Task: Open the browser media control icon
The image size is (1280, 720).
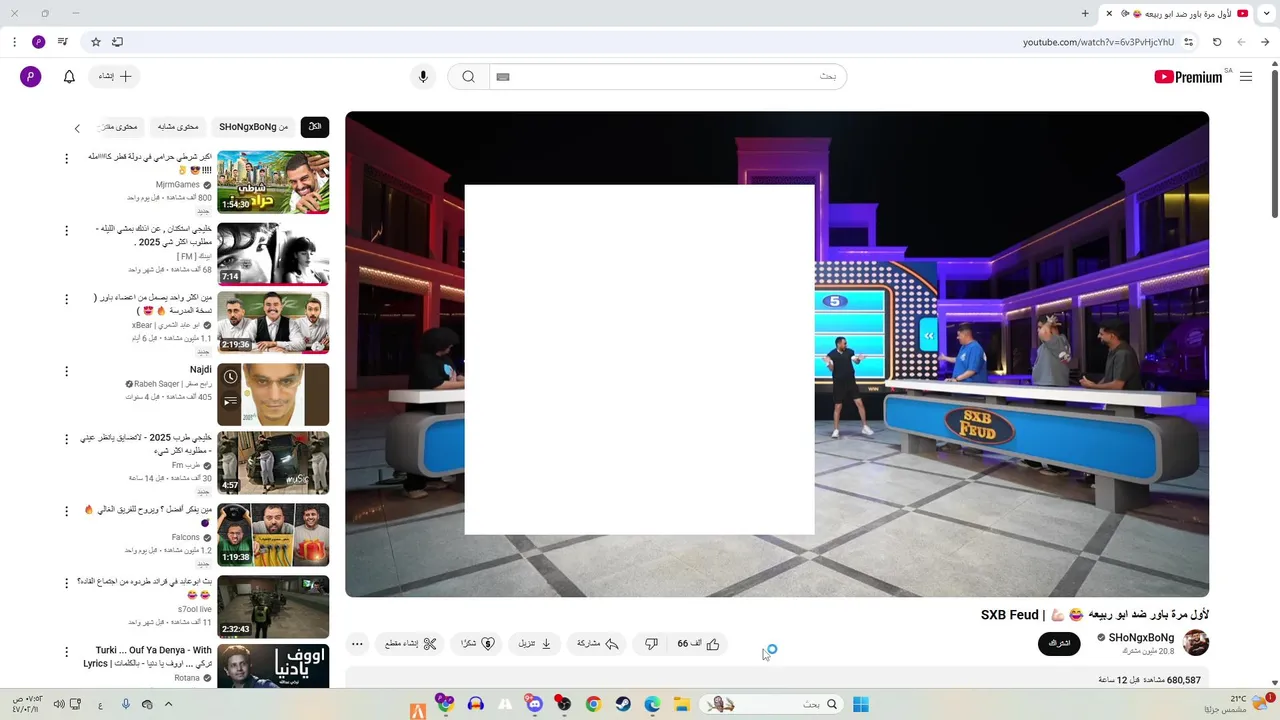Action: 63,42
